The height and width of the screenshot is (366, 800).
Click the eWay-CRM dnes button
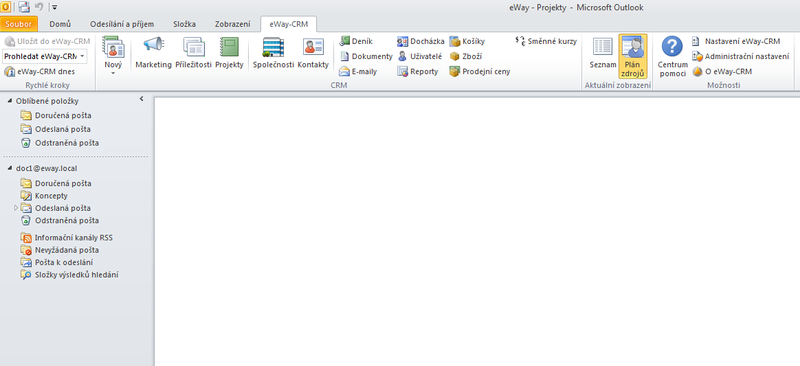pyautogui.click(x=39, y=71)
